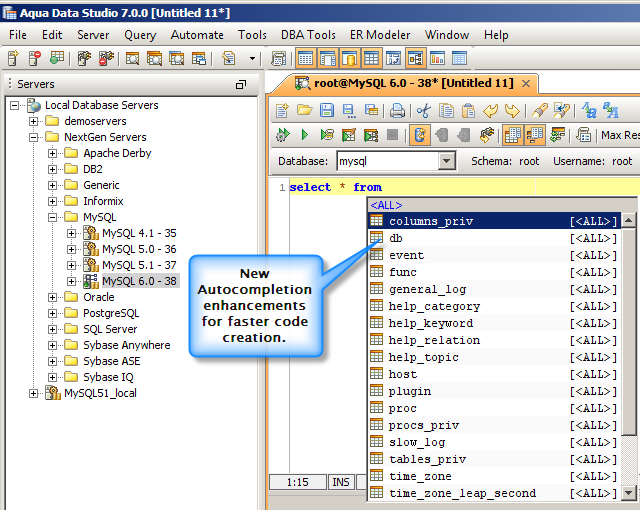The width and height of the screenshot is (640, 510).
Task: Toggle the highlighted diagram view button
Action: tap(415, 59)
